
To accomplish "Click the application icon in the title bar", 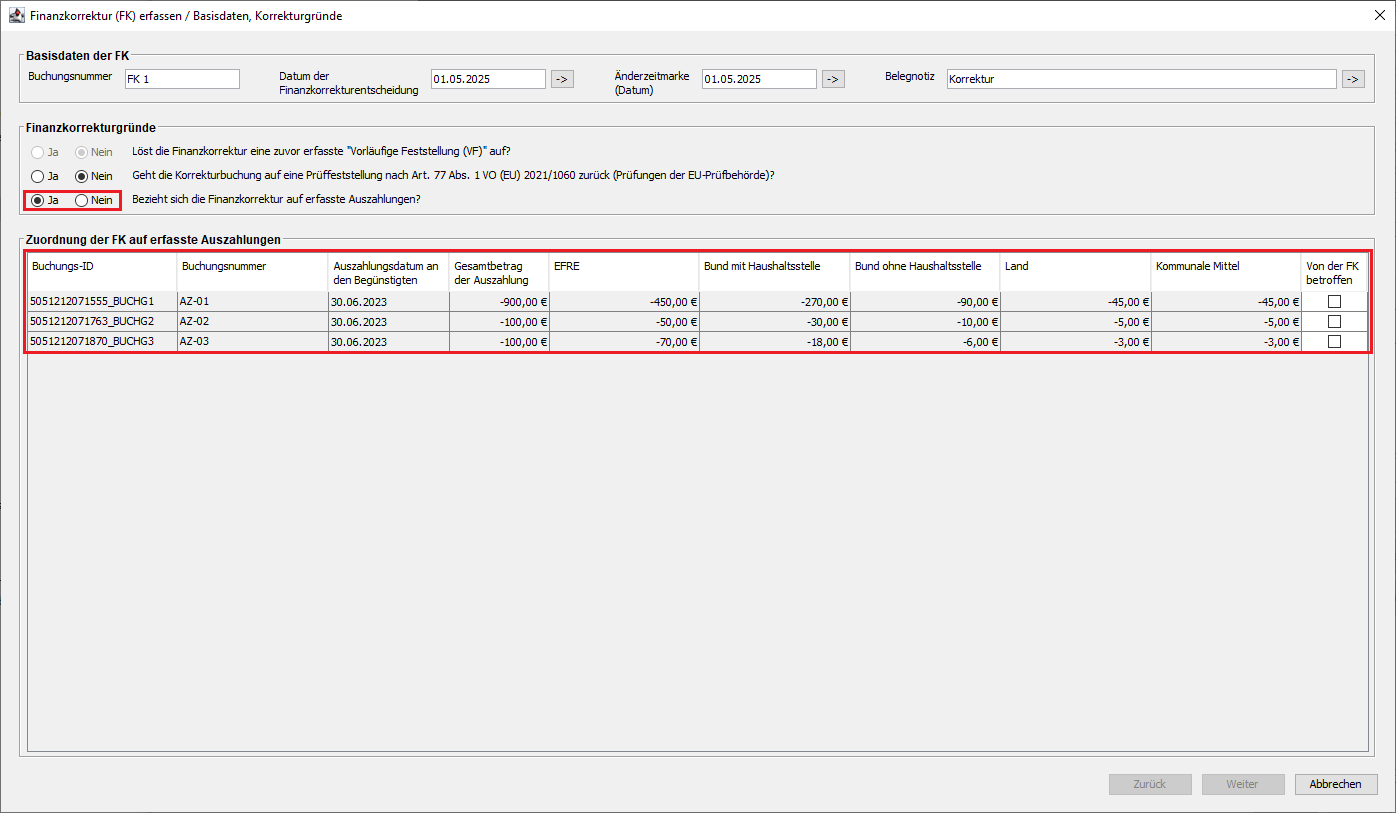I will [x=17, y=15].
